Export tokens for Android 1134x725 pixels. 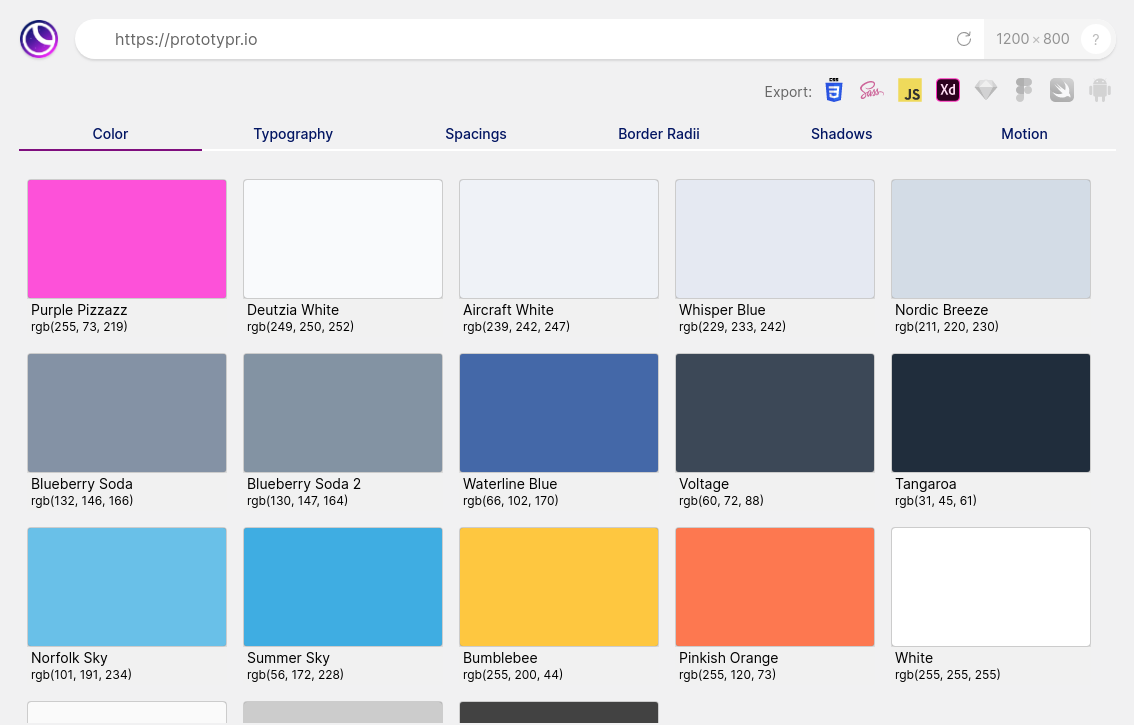click(x=1099, y=90)
